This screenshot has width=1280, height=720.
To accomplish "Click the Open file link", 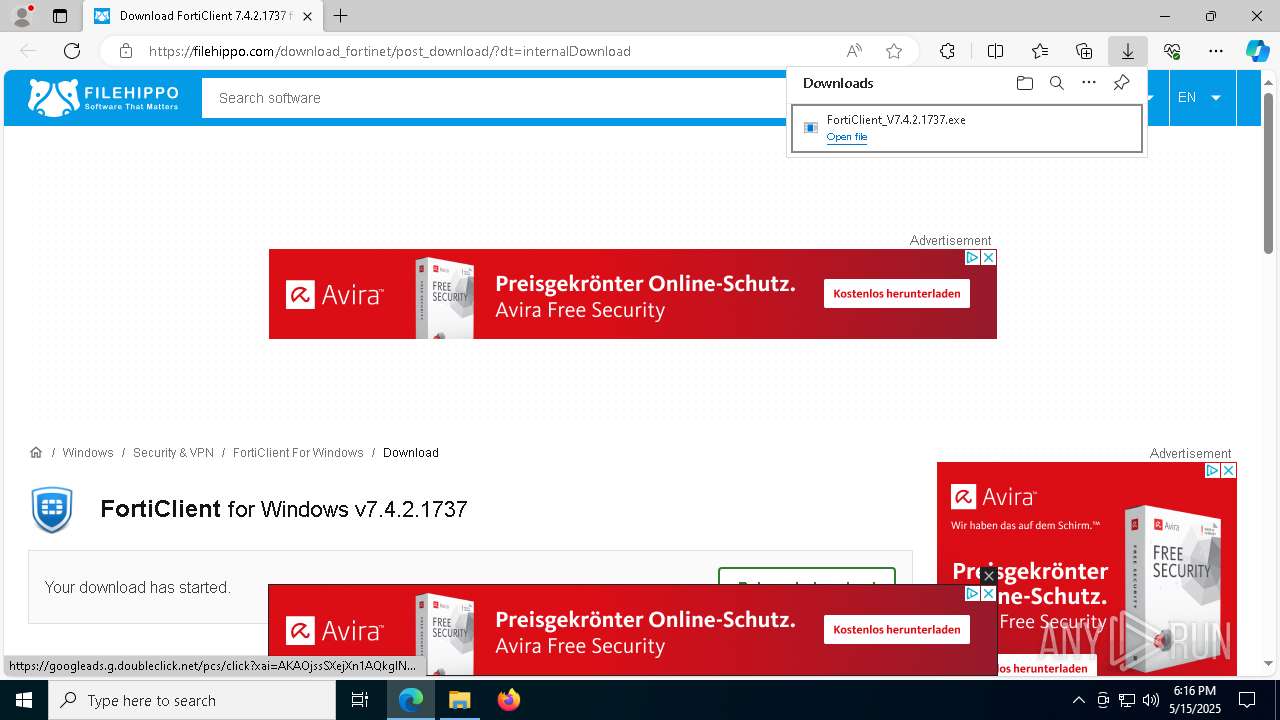I will pyautogui.click(x=847, y=137).
